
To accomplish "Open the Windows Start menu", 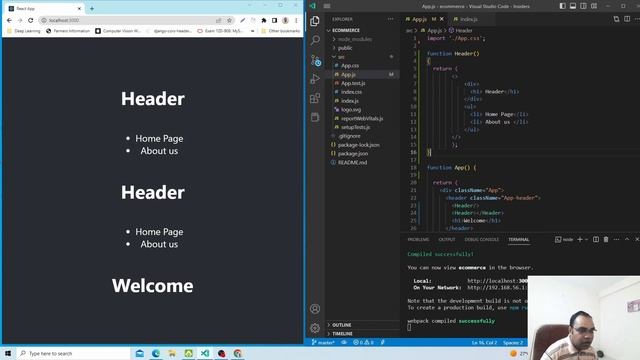I will click(8, 353).
